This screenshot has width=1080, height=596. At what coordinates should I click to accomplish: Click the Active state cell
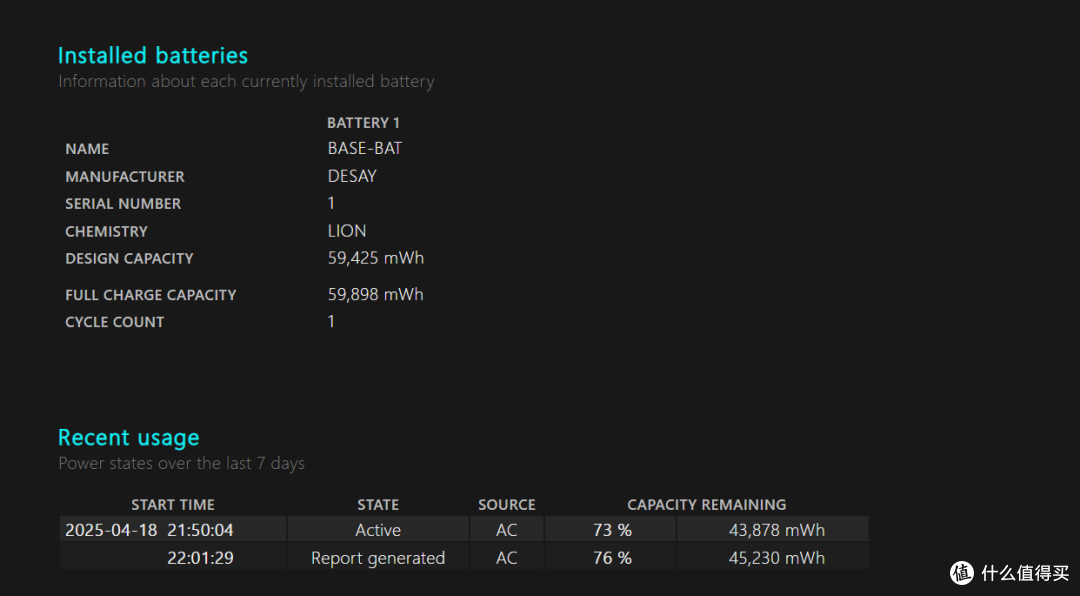tap(378, 529)
